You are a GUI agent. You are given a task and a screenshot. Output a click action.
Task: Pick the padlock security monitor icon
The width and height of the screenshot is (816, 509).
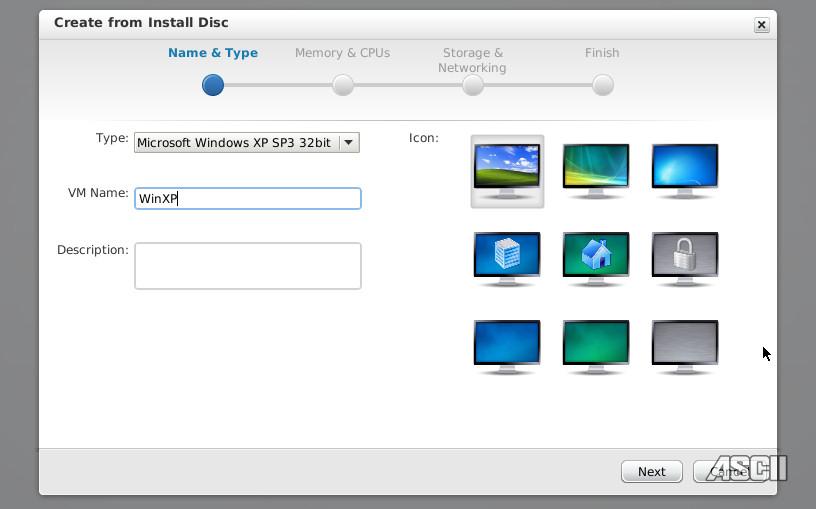pos(685,259)
